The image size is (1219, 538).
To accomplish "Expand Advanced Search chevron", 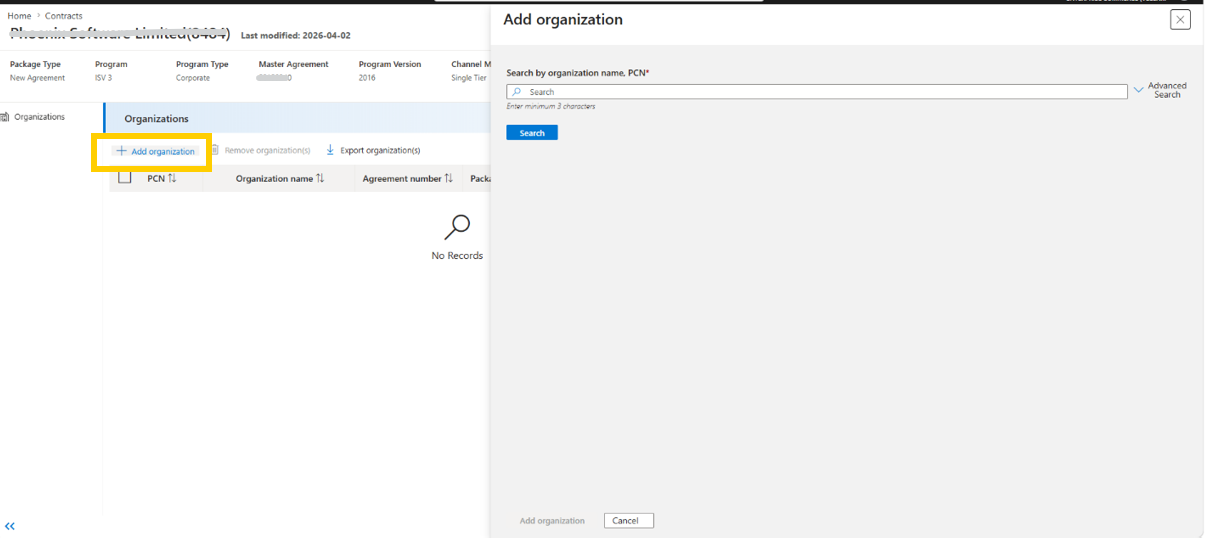I will (x=1138, y=90).
